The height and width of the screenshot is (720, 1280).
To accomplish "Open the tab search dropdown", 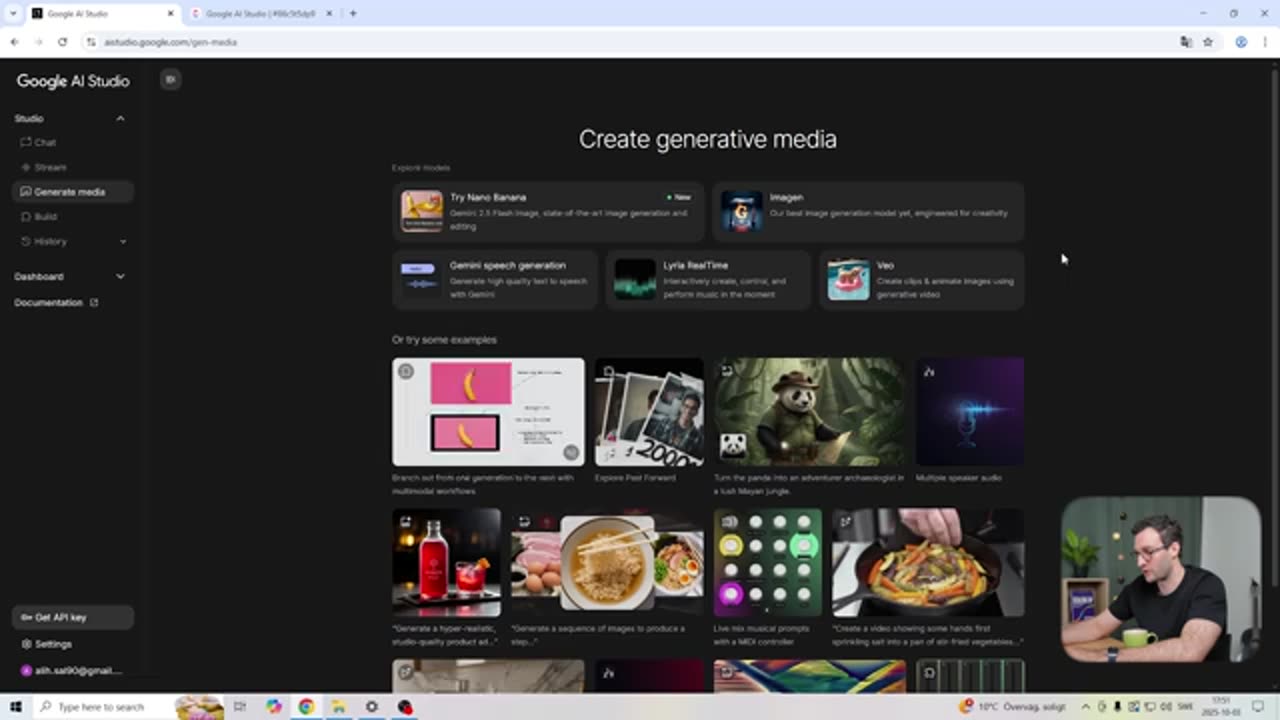I will coord(12,14).
